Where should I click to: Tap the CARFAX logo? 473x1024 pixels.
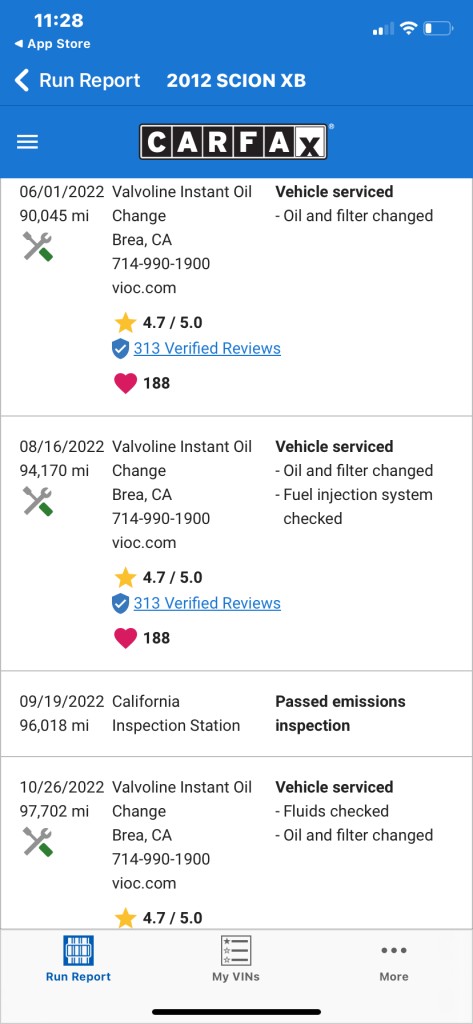(233, 142)
